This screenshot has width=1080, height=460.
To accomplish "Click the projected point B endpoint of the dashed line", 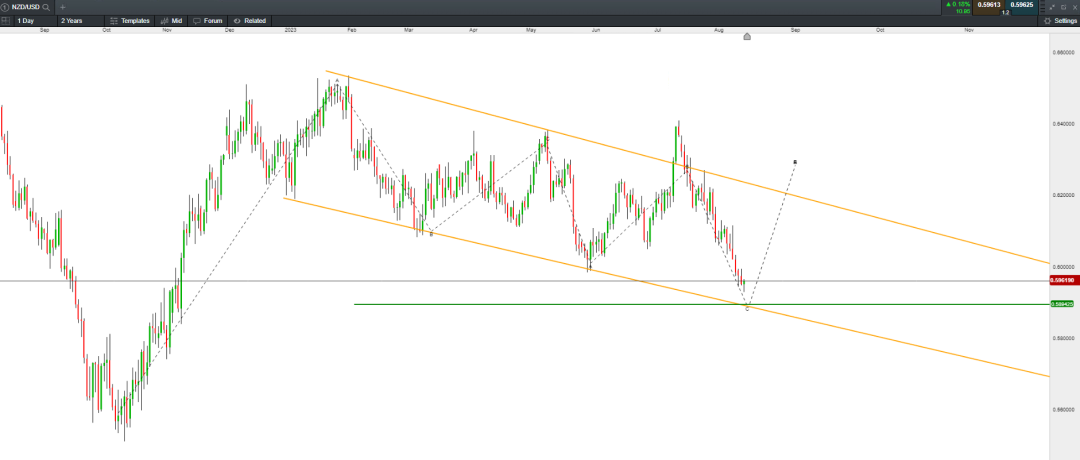I will 794,161.
